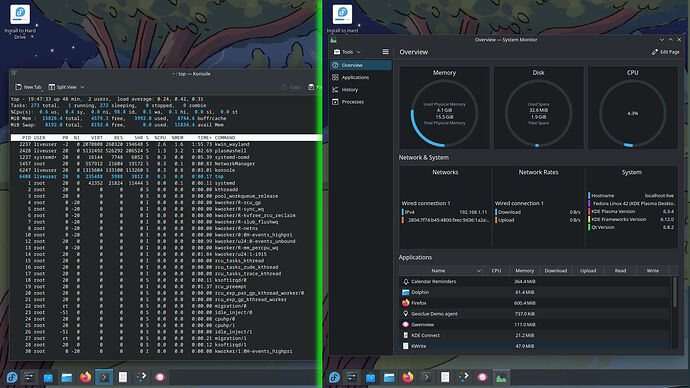This screenshot has height=388, width=690.
Task: Click the Firefox icon in Applications list
Action: [406, 303]
